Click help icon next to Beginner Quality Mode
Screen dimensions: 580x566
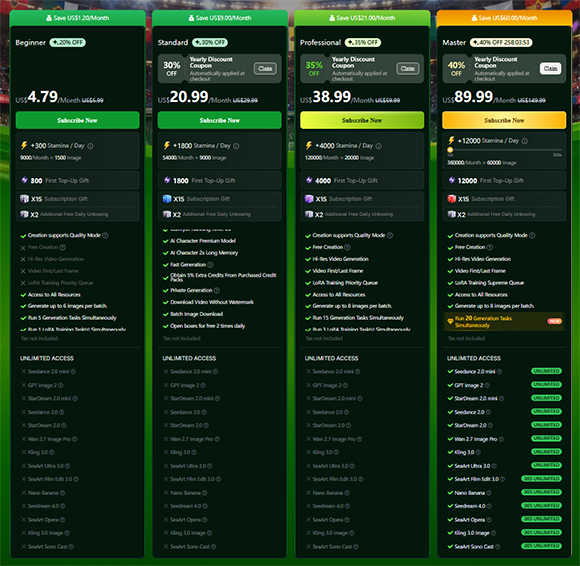[x=105, y=235]
